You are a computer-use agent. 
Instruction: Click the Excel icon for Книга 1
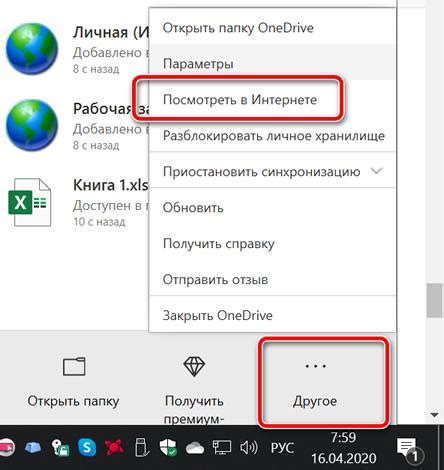(30, 202)
